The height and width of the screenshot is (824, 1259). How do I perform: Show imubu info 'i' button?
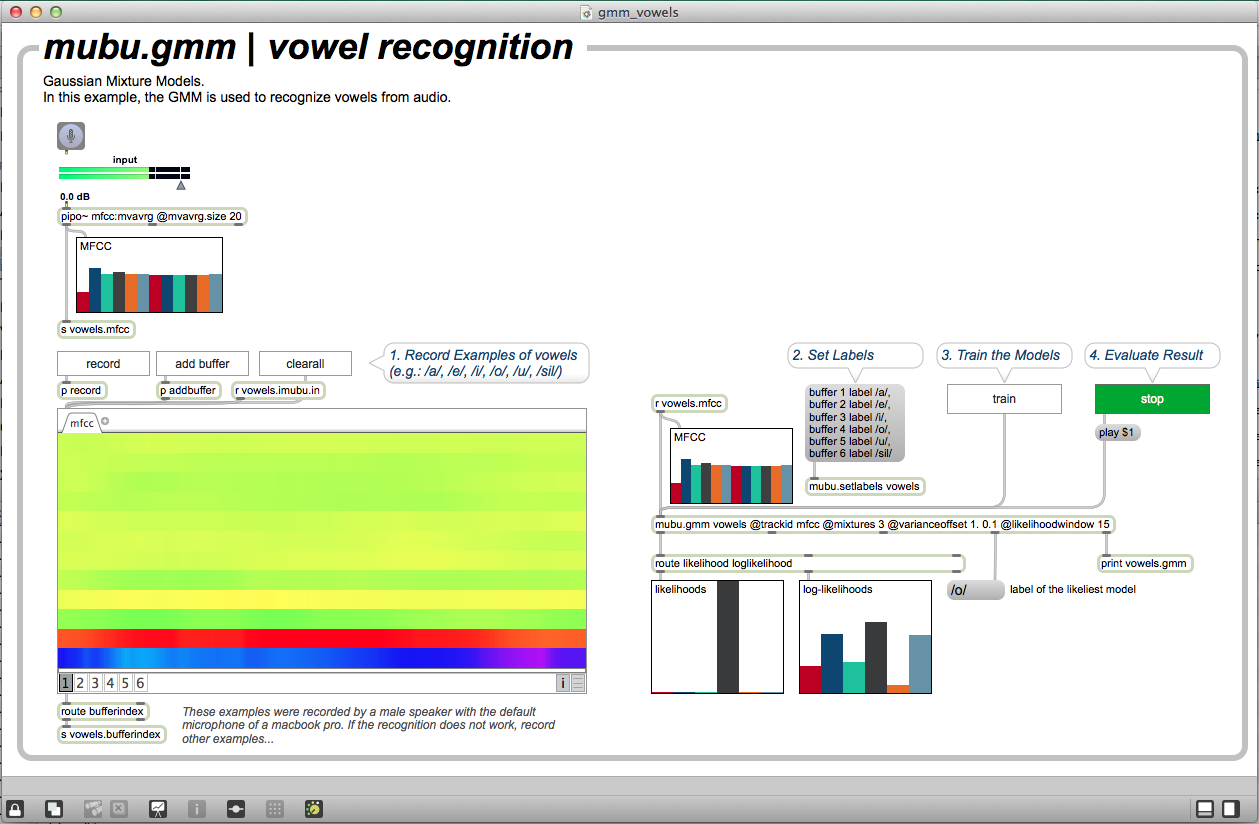point(563,683)
